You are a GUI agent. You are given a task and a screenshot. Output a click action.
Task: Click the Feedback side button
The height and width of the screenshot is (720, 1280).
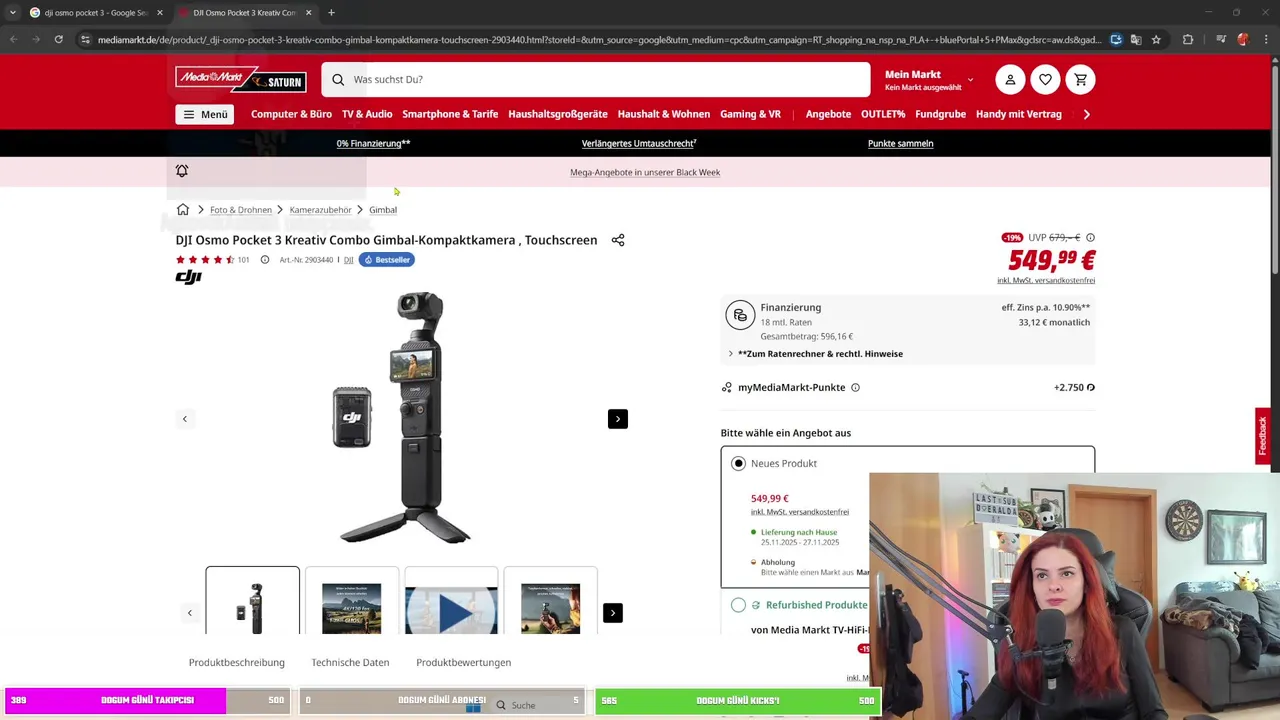pyautogui.click(x=1263, y=436)
